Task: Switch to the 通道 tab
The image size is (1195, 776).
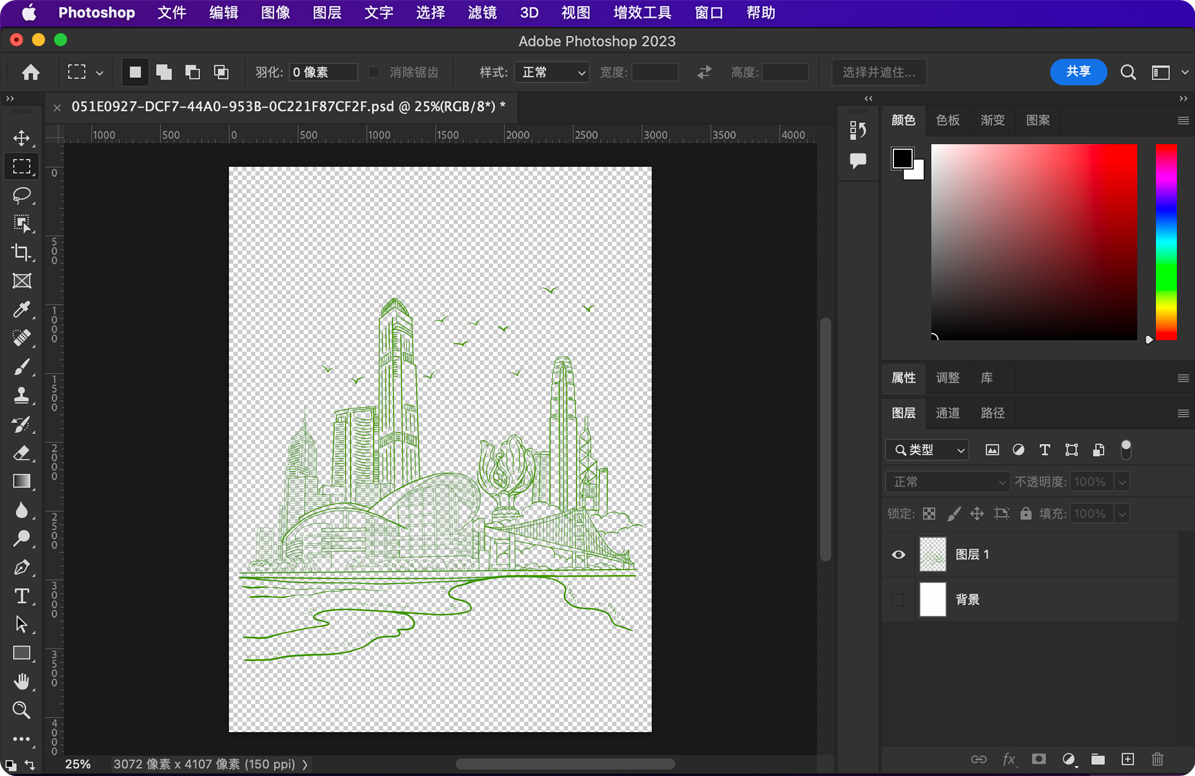Action: tap(948, 413)
